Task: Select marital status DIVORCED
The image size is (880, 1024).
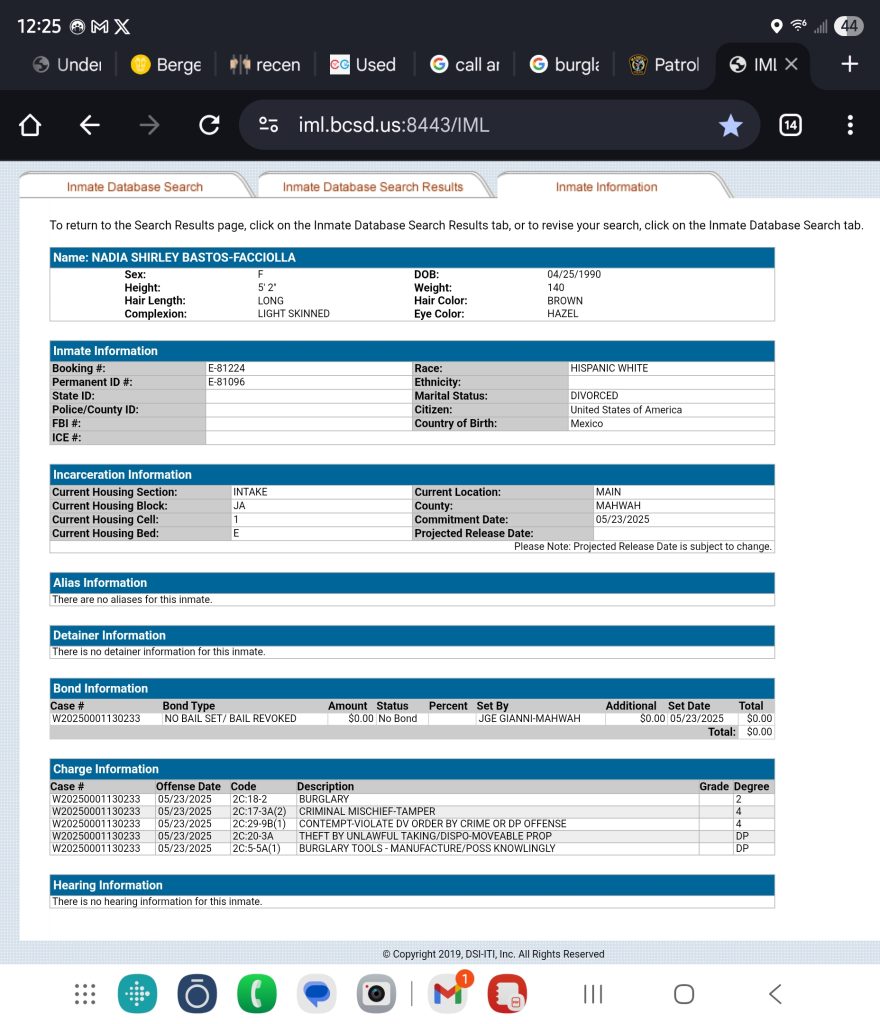Action: click(x=594, y=396)
